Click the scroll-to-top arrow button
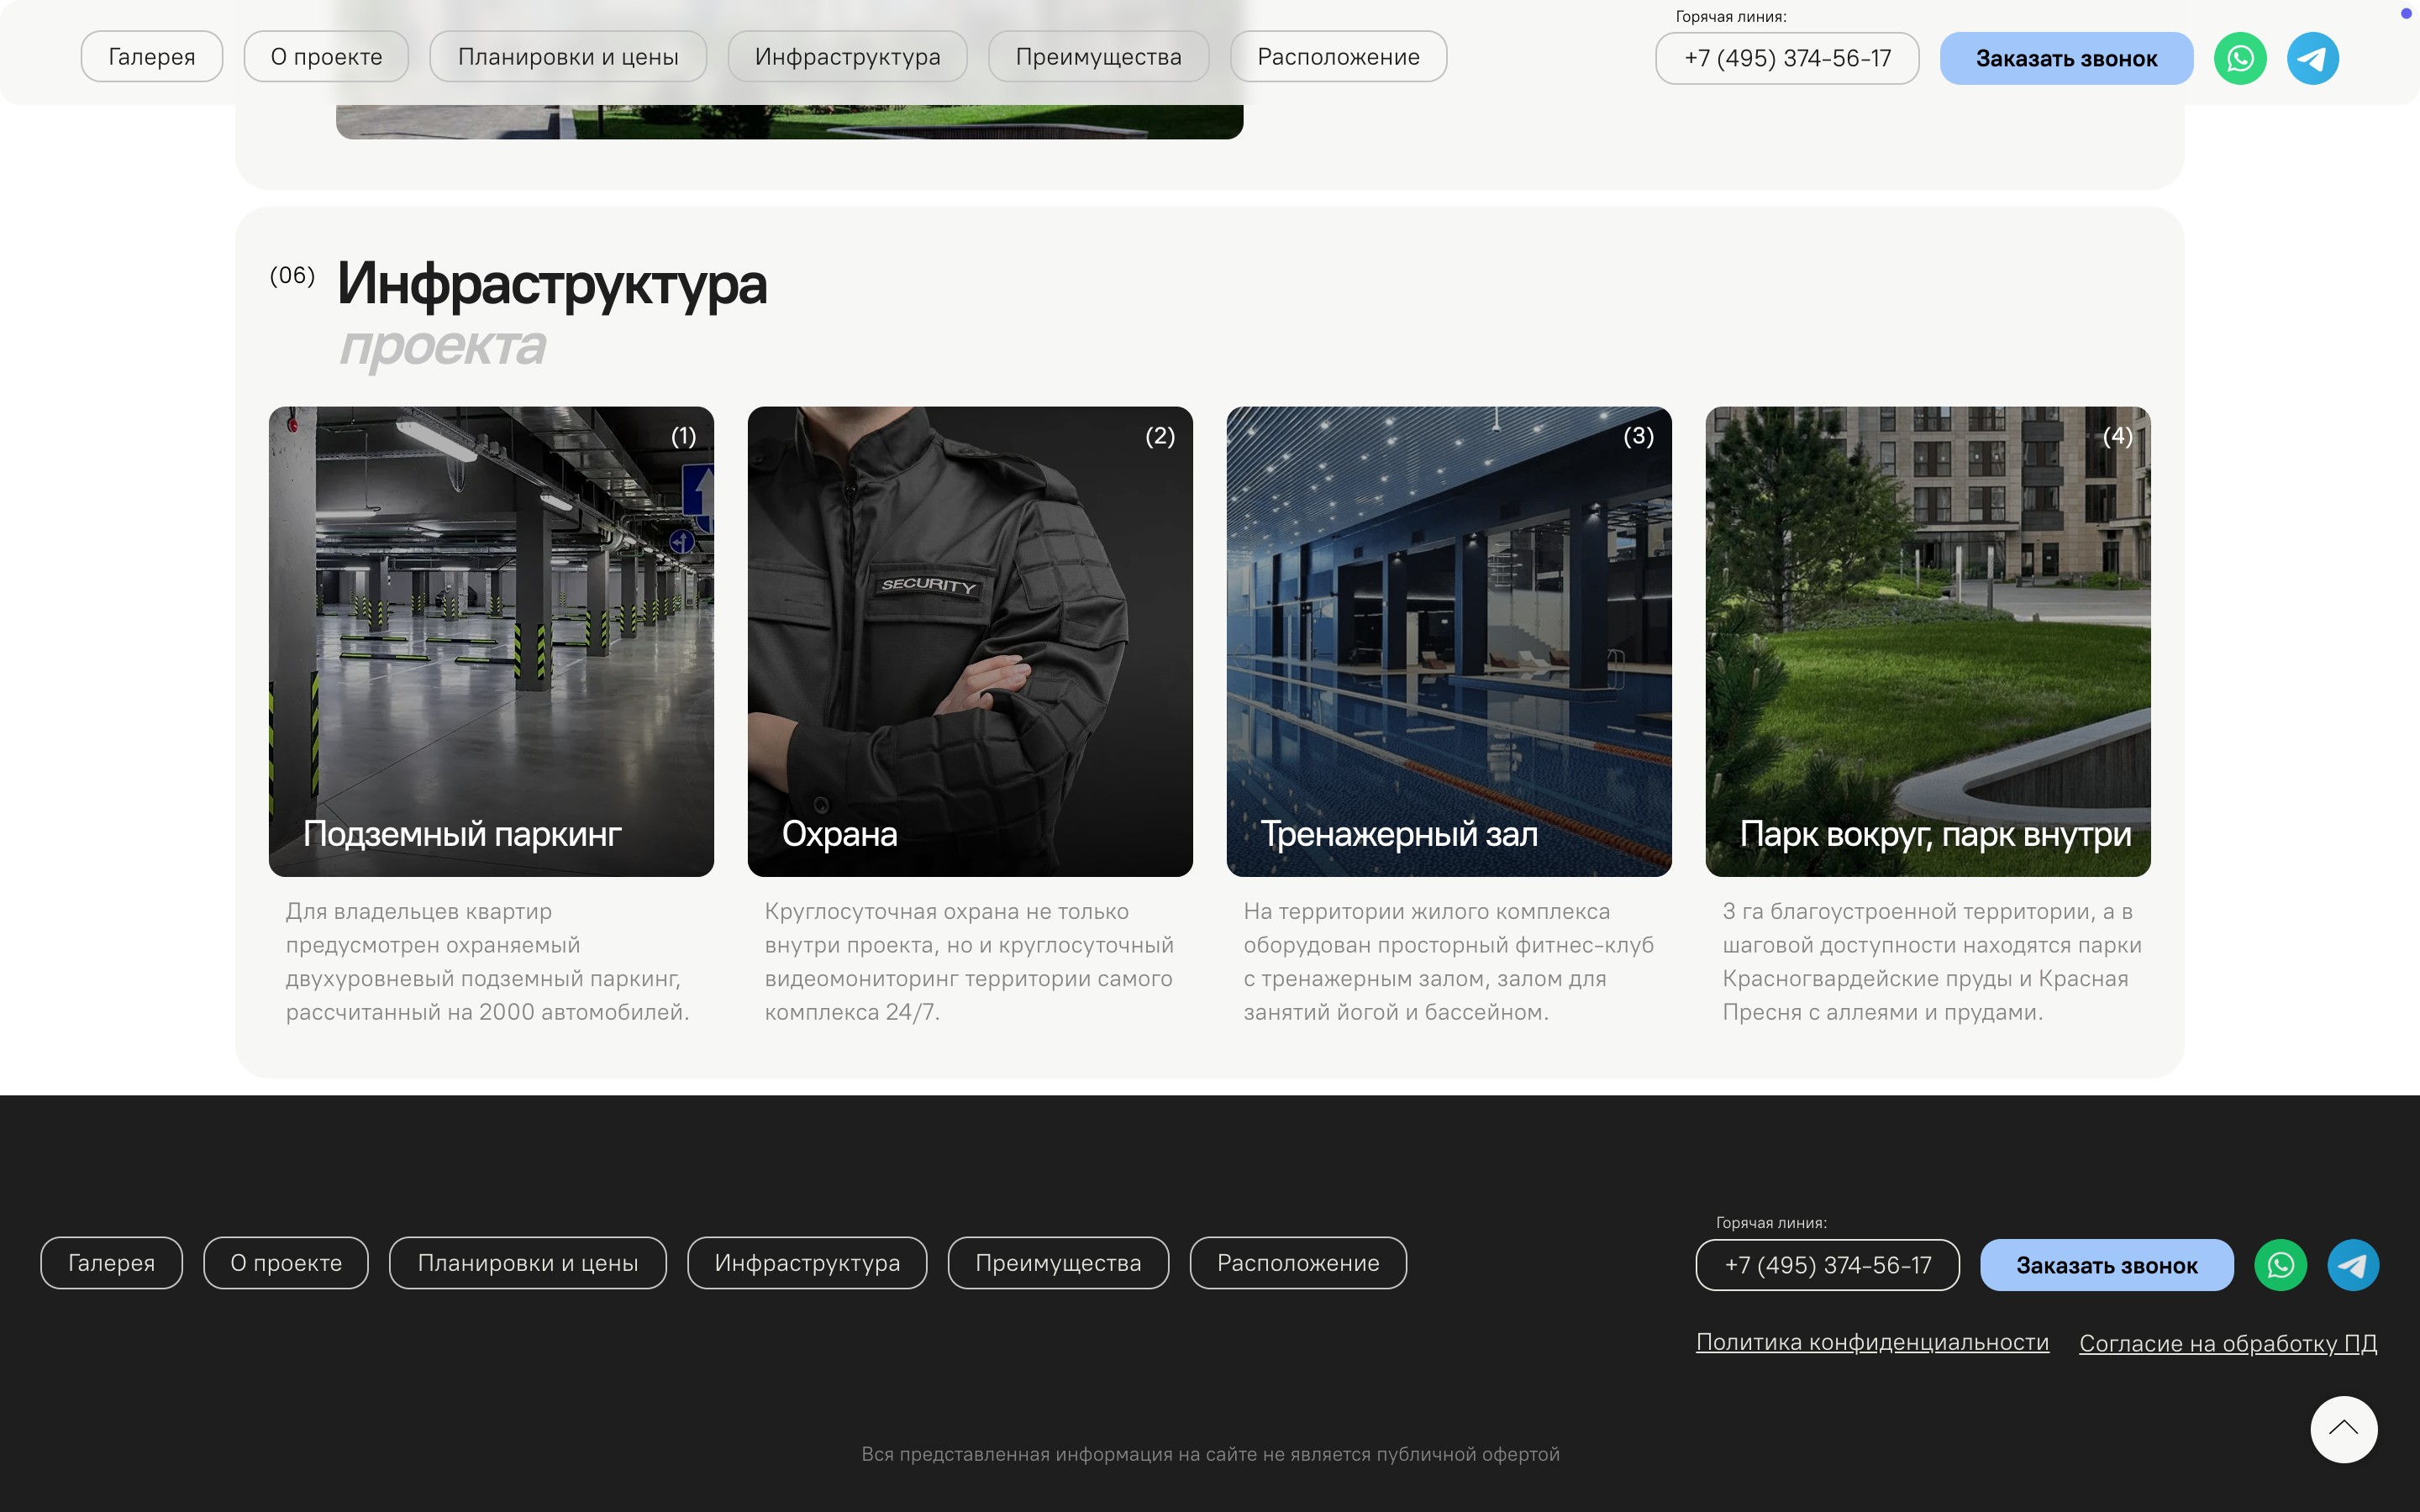 (x=2343, y=1429)
